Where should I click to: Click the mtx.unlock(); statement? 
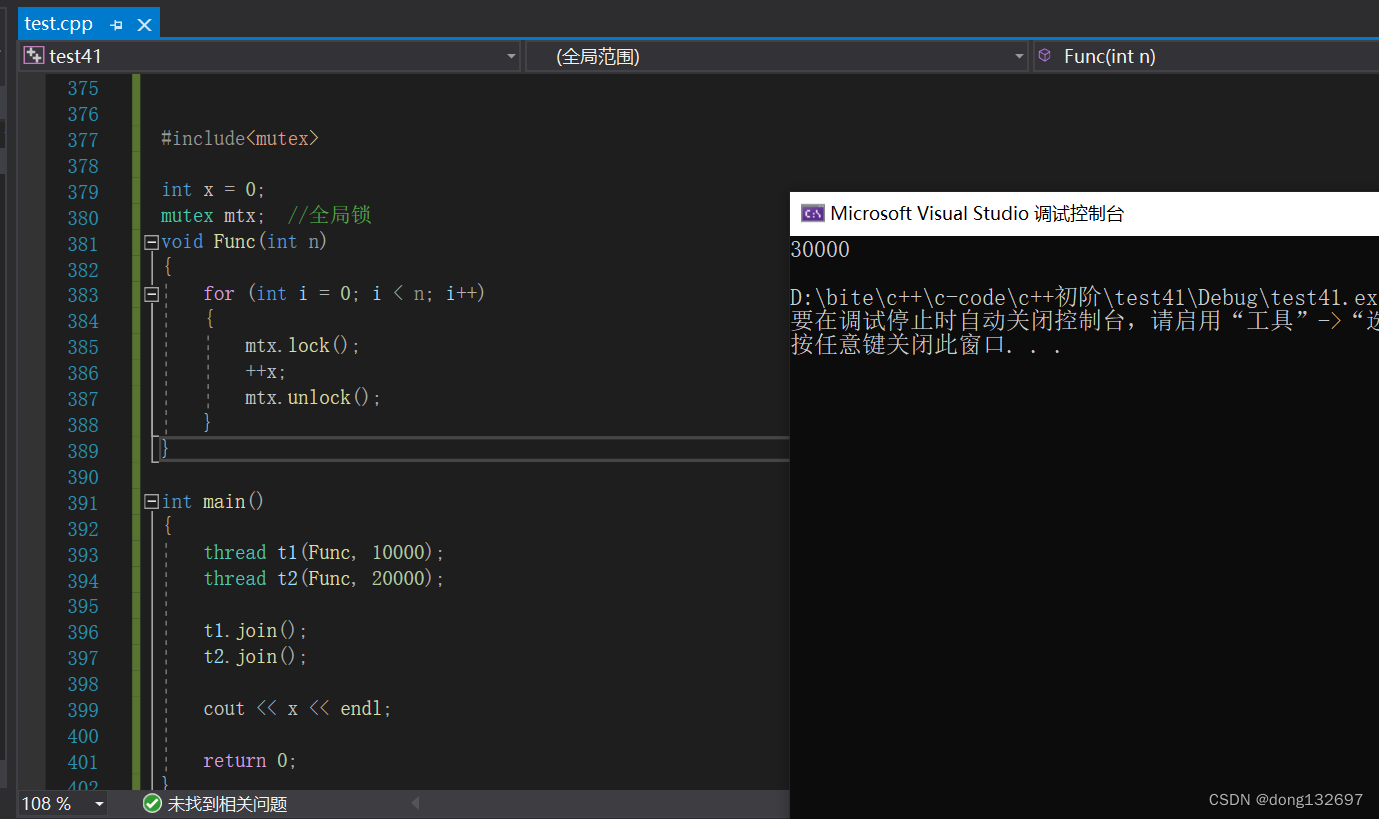click(x=313, y=397)
